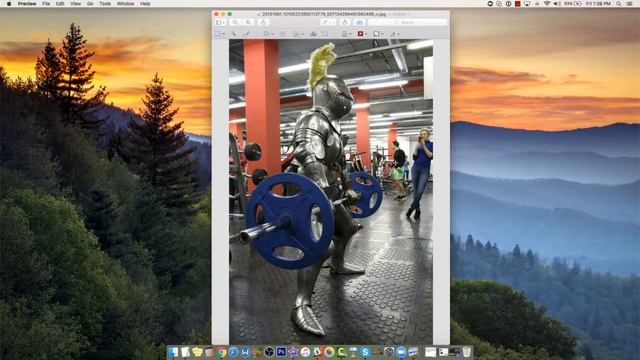Open the Go menu
Screen dimensions: 640x360
click(x=90, y=4)
